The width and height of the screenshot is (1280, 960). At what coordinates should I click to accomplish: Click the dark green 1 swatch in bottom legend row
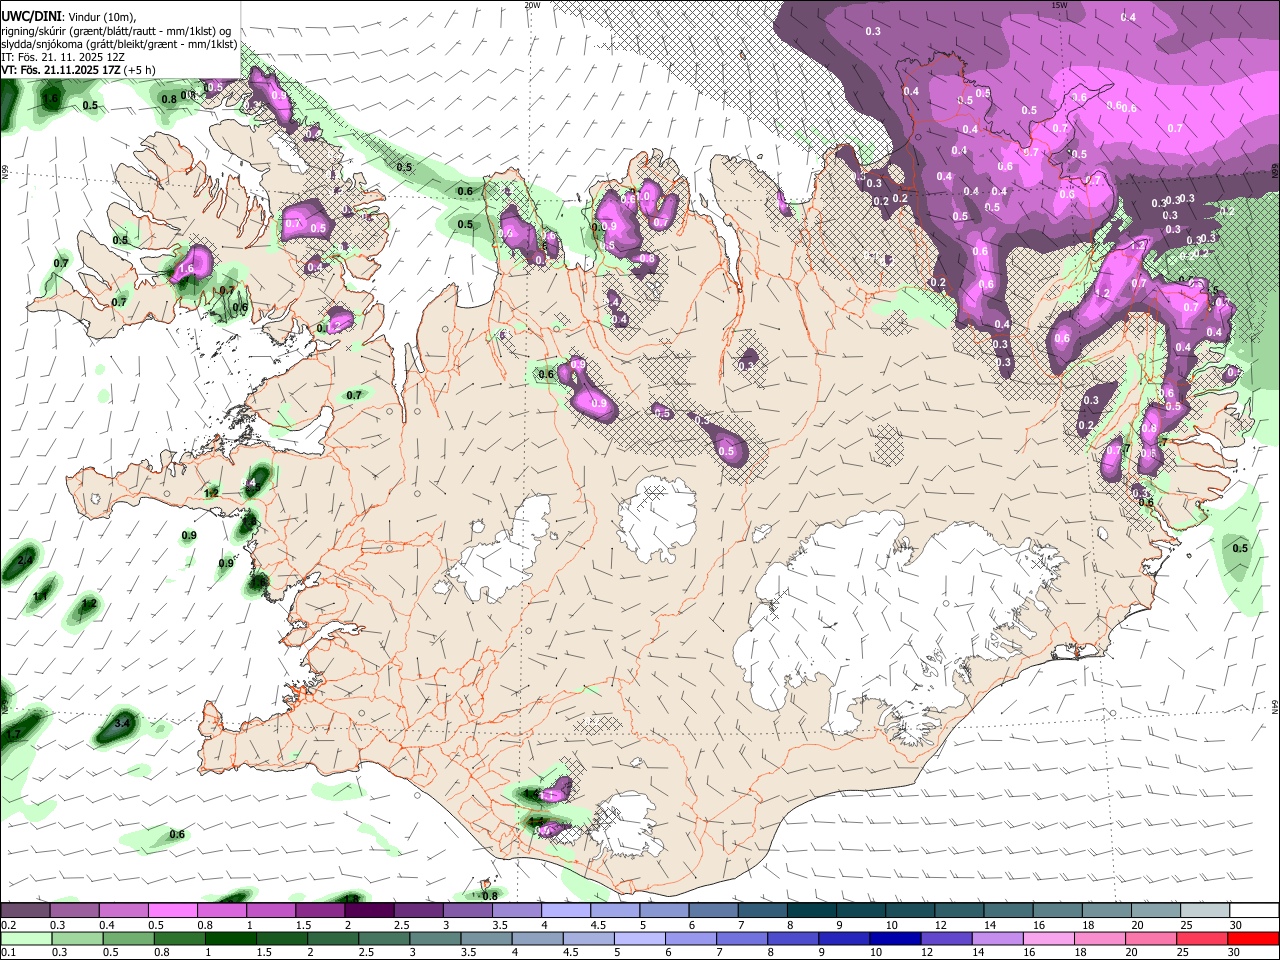point(230,938)
